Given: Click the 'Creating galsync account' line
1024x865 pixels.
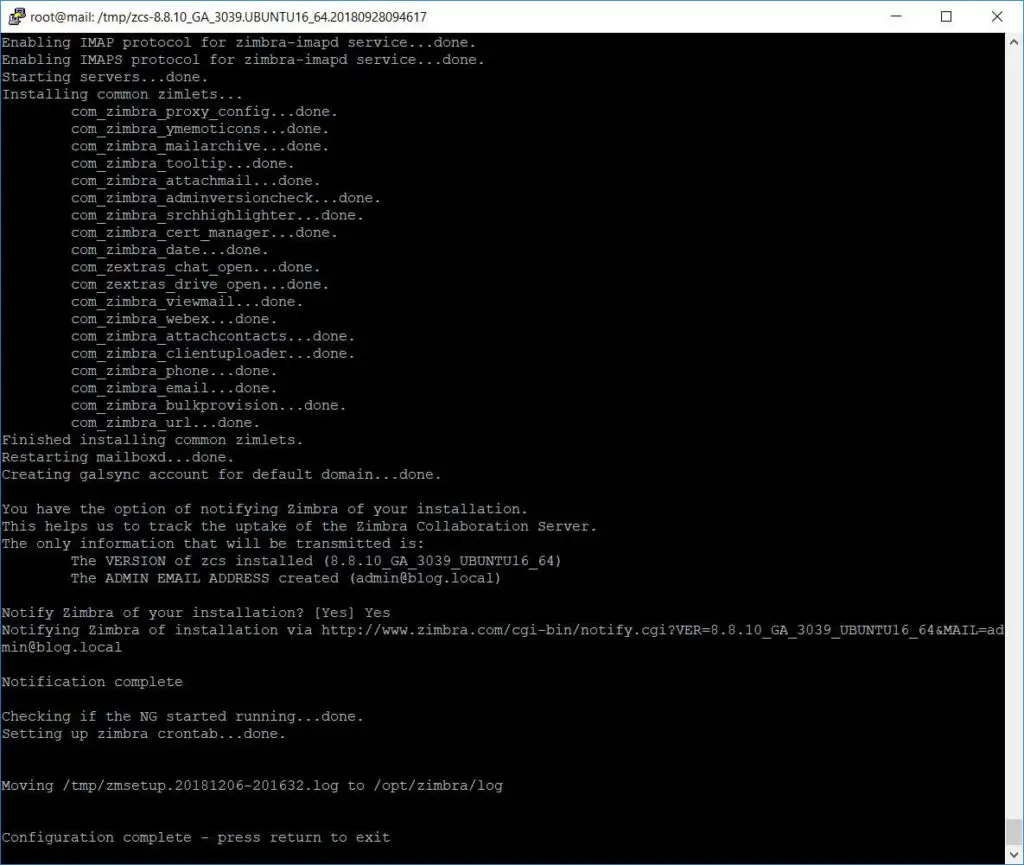Looking at the screenshot, I should pos(221,475).
